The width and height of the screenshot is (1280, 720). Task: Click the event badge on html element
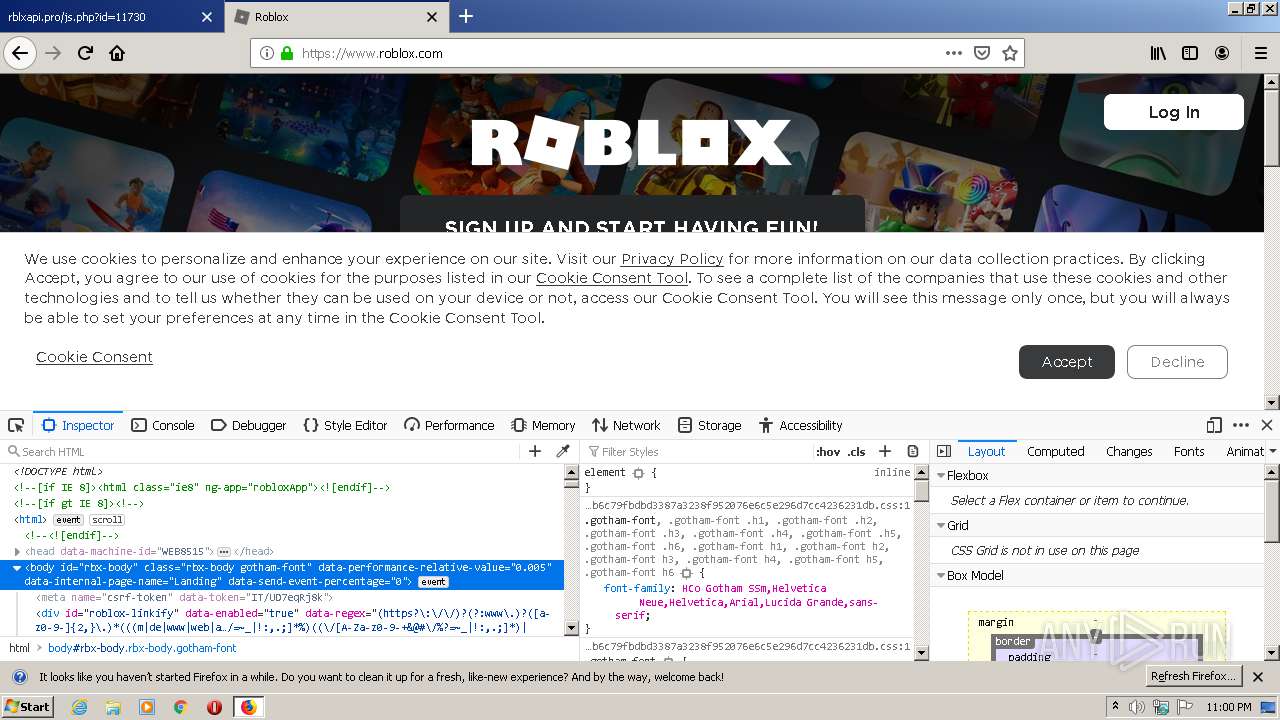(x=68, y=520)
